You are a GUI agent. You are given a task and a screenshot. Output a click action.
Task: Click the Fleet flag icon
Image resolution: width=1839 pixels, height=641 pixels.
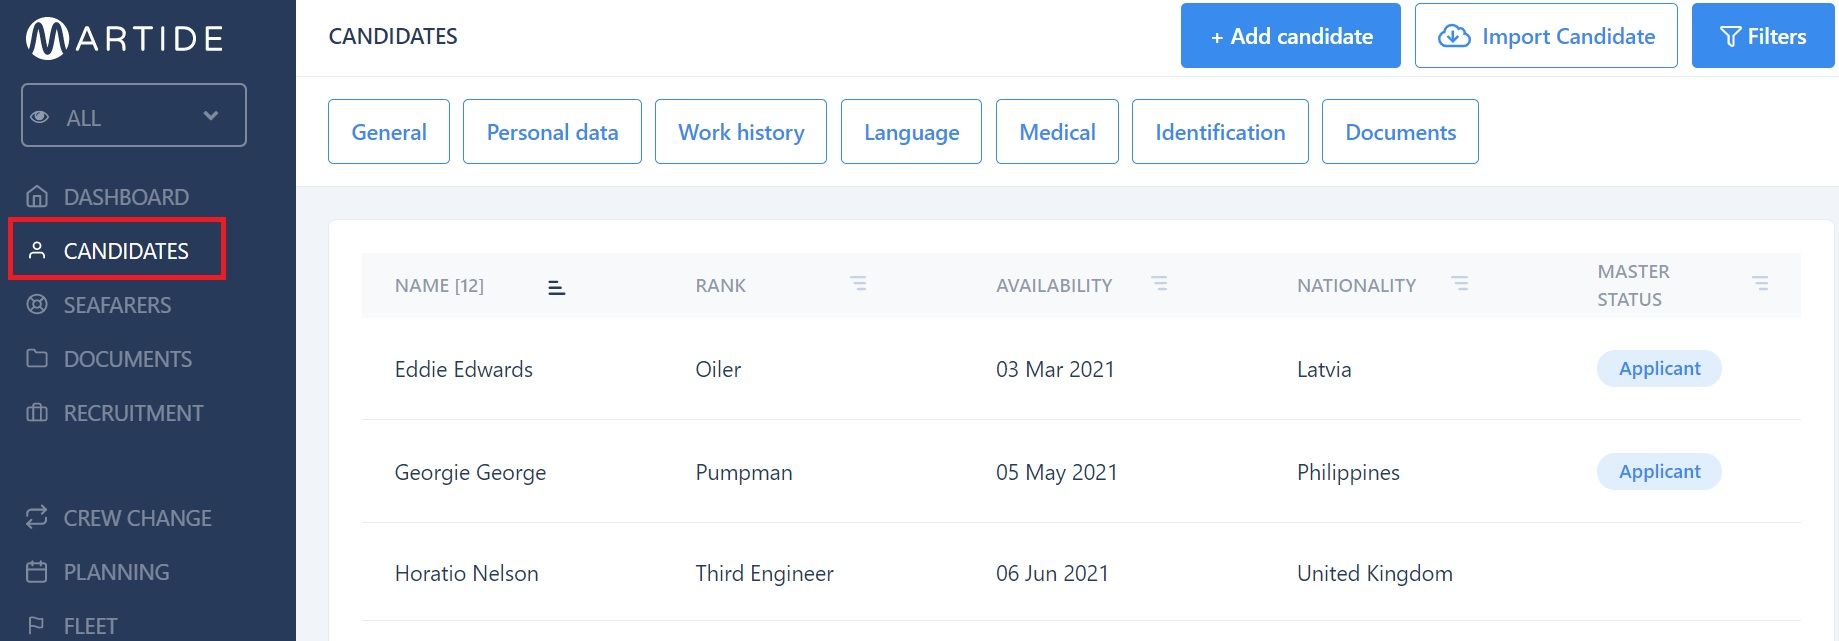(x=37, y=625)
